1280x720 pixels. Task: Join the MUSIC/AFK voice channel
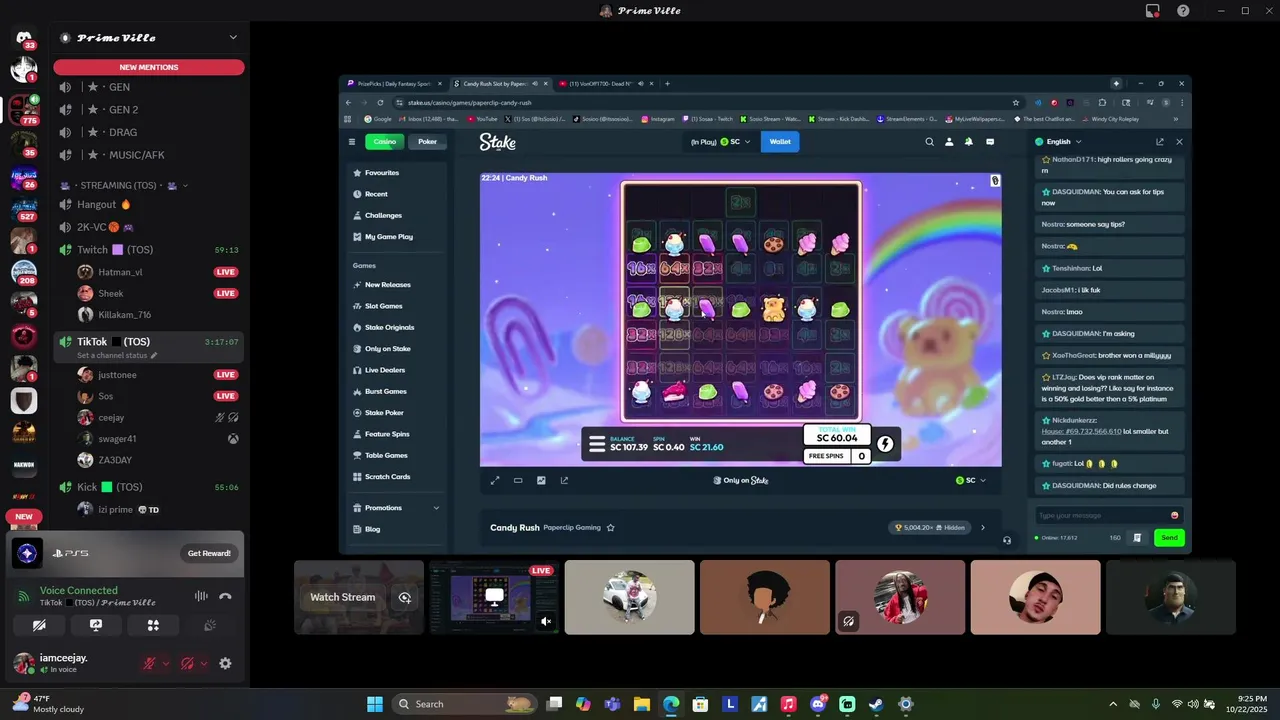coord(149,155)
